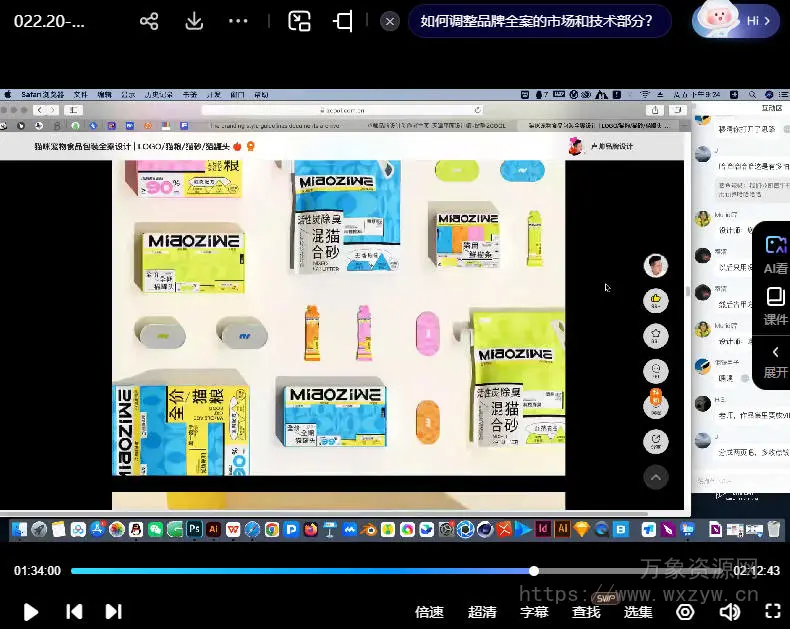This screenshot has height=629, width=790.
Task: Open the AI看 side panel
Action: pos(775,254)
